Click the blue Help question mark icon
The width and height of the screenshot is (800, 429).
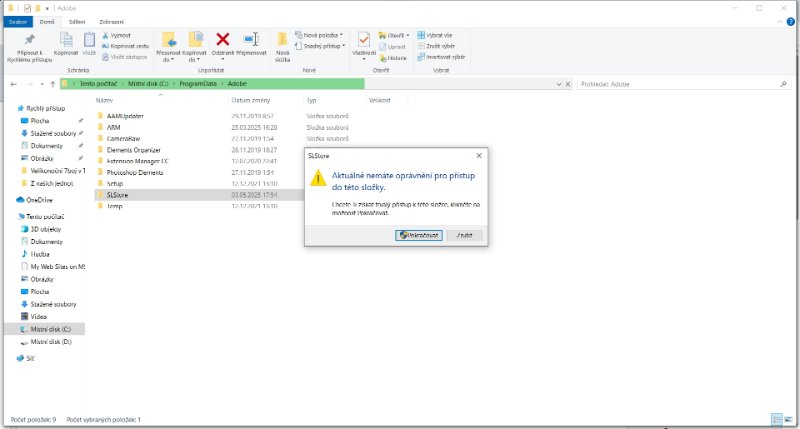click(x=791, y=21)
